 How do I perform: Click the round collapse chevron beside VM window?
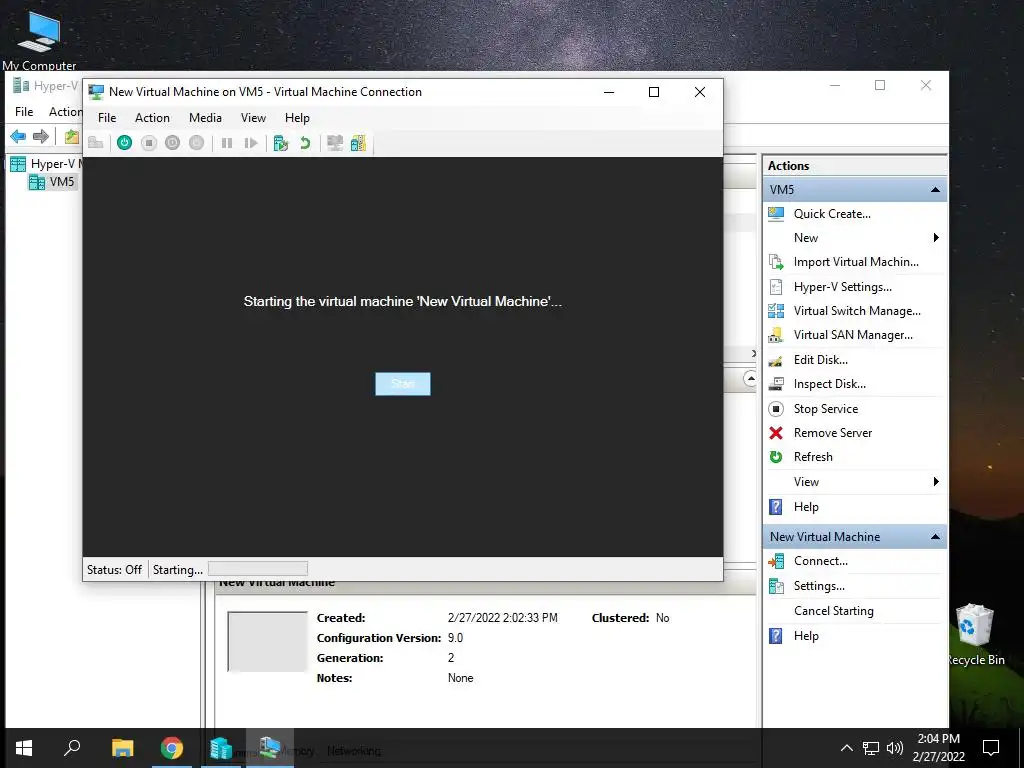(x=750, y=379)
